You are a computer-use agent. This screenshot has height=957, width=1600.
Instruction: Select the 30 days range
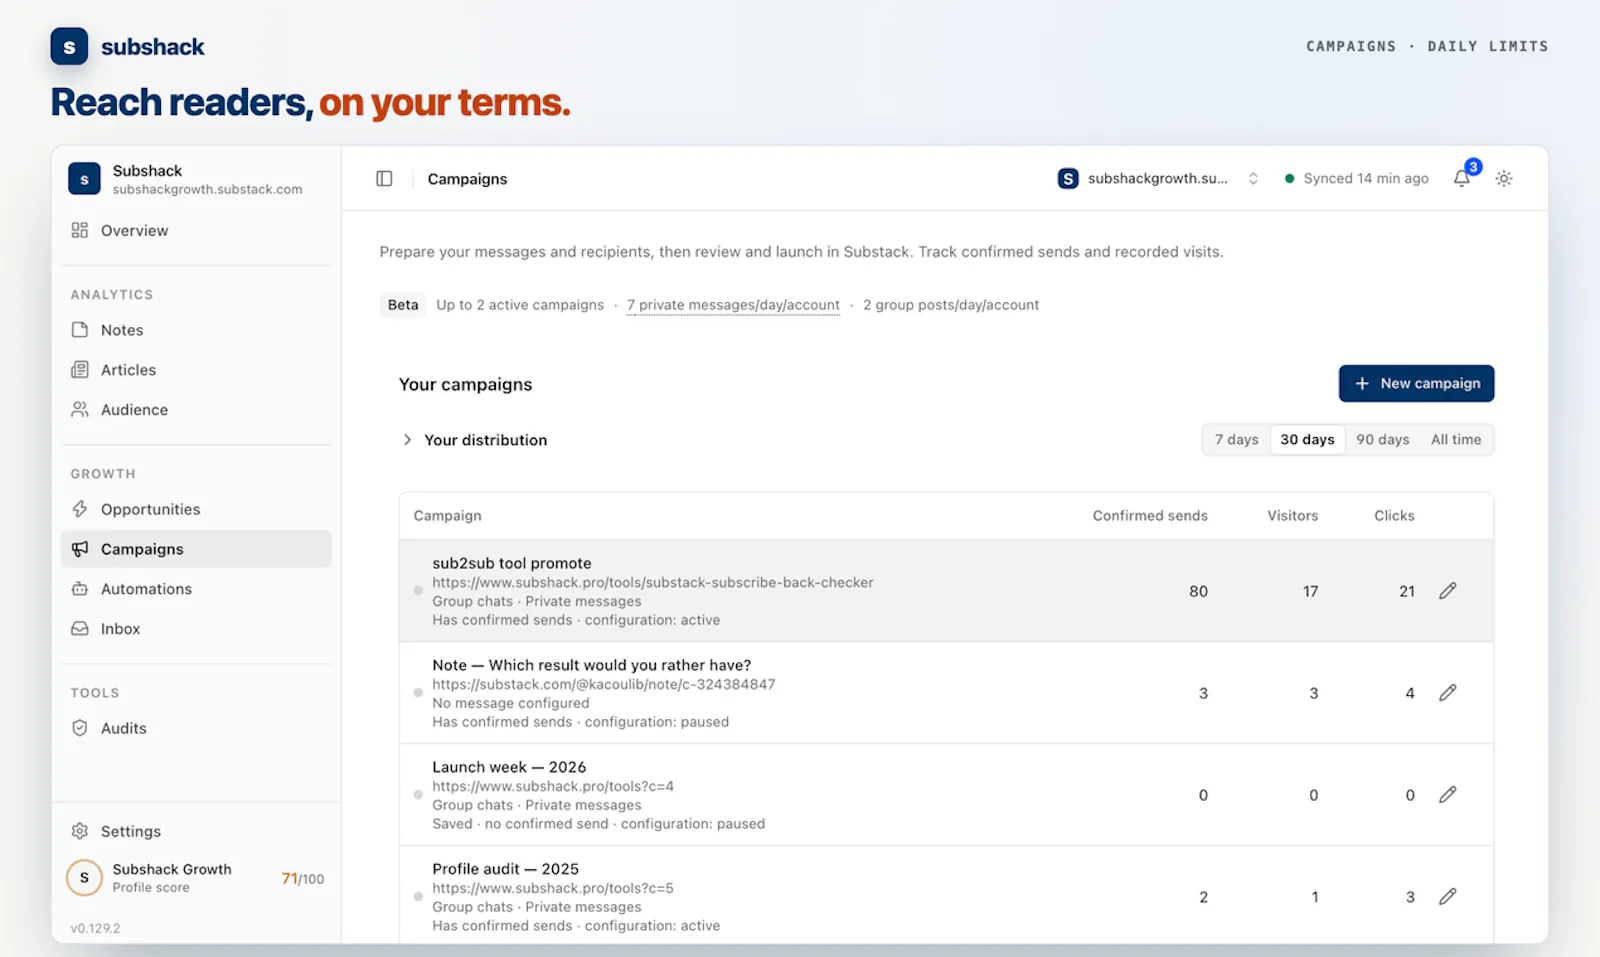1307,440
